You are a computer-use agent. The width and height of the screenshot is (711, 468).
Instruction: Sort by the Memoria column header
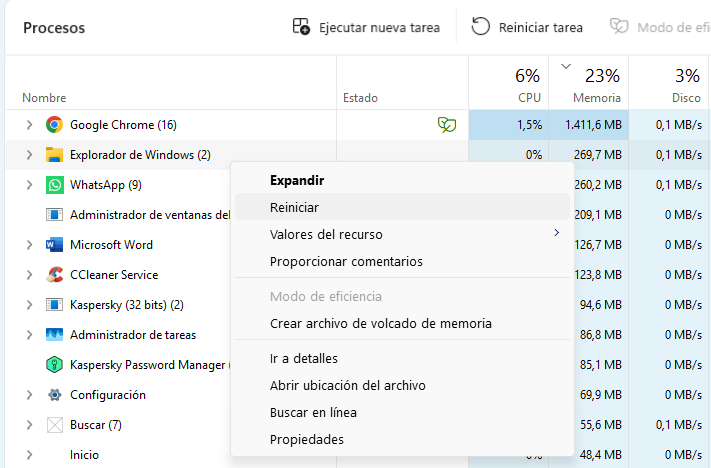(x=596, y=98)
